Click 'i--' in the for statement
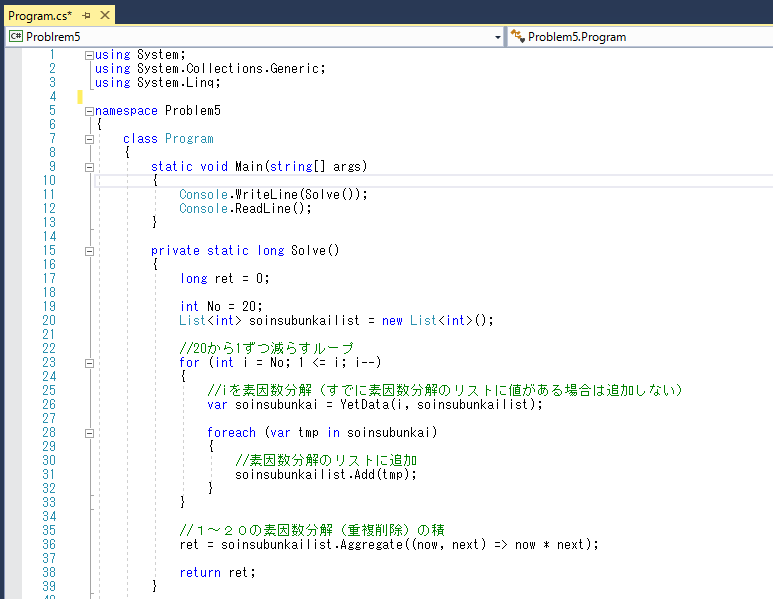This screenshot has width=773, height=599. point(365,362)
